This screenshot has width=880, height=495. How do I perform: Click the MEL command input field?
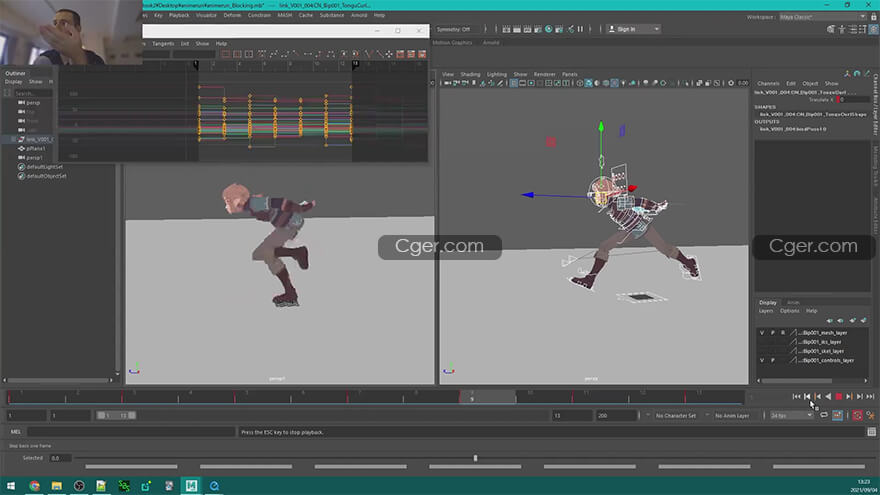pyautogui.click(x=131, y=432)
